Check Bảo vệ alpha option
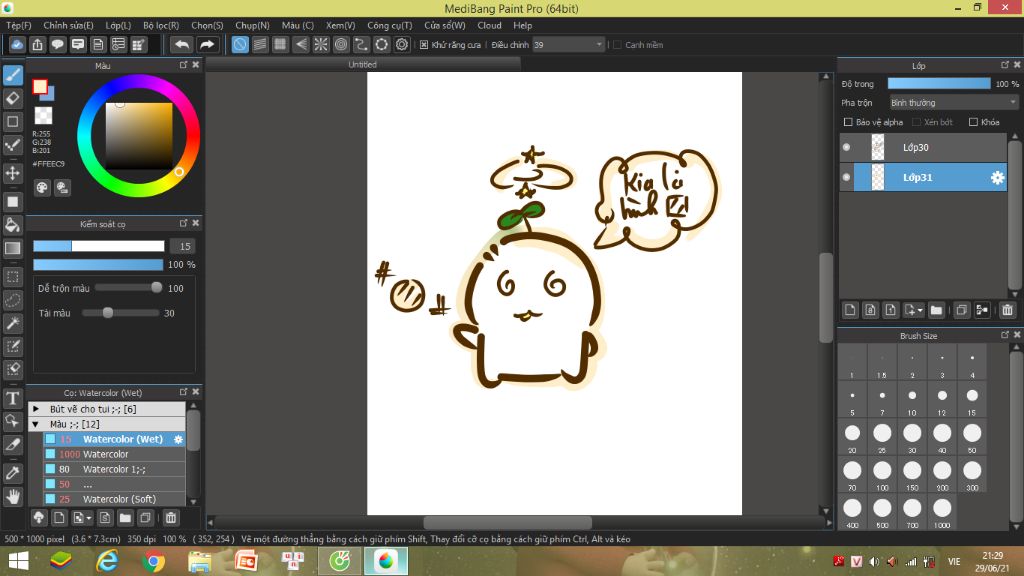The width and height of the screenshot is (1024, 576). 848,122
